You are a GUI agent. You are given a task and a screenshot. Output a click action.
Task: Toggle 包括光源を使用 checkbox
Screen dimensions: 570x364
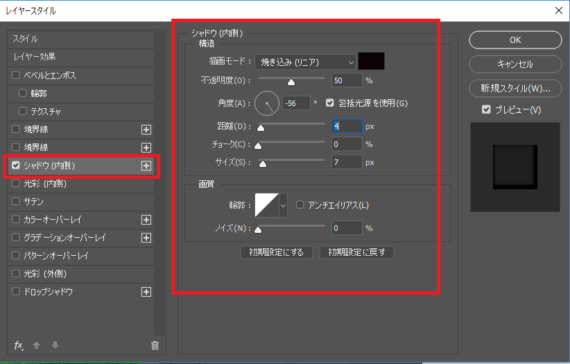[330, 103]
